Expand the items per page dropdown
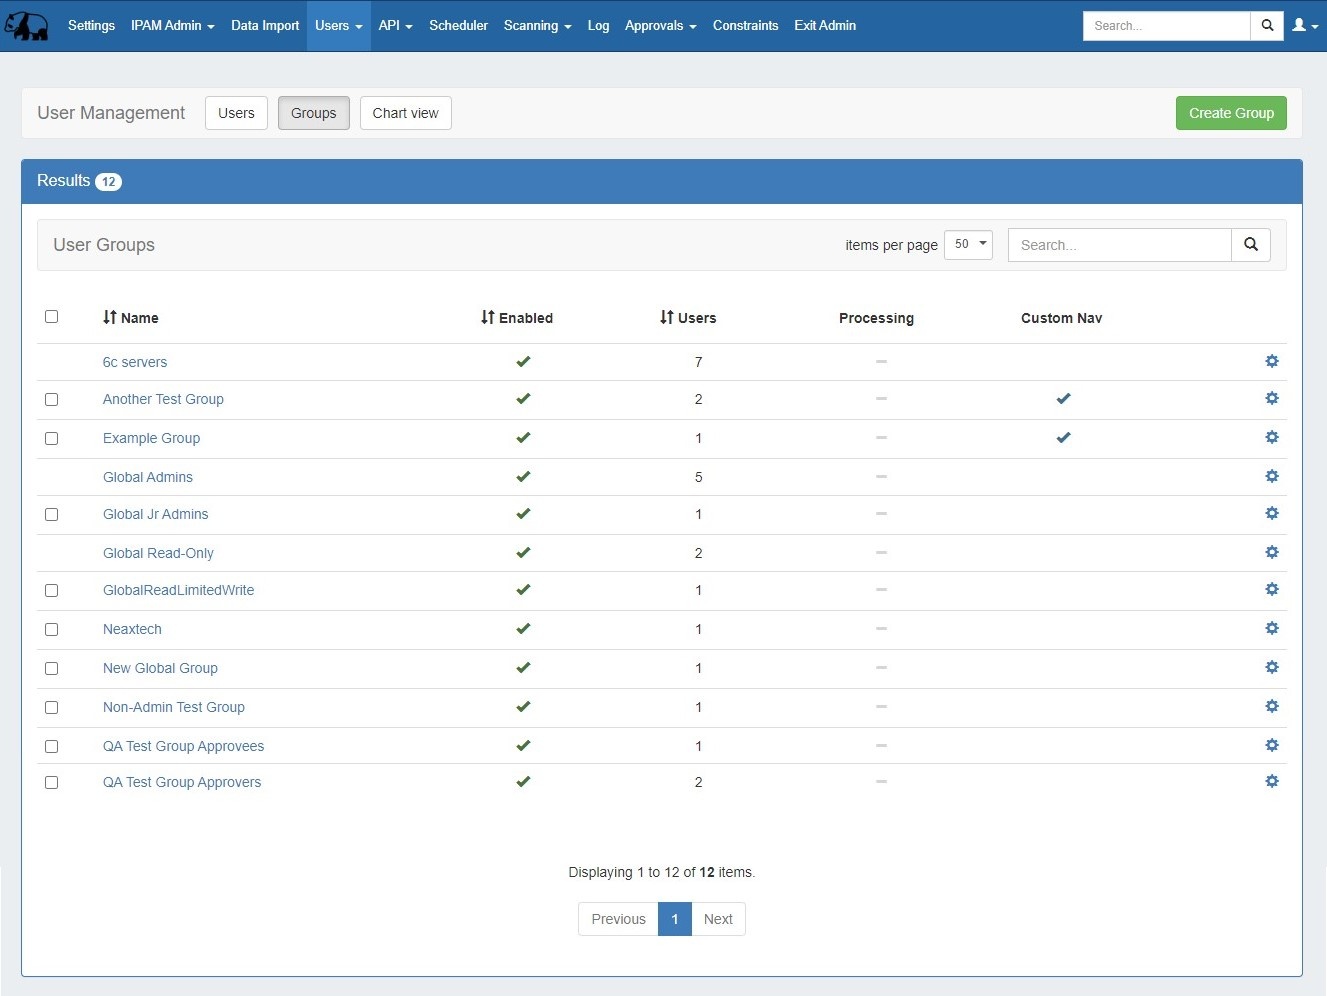The height and width of the screenshot is (996, 1327). (x=968, y=245)
